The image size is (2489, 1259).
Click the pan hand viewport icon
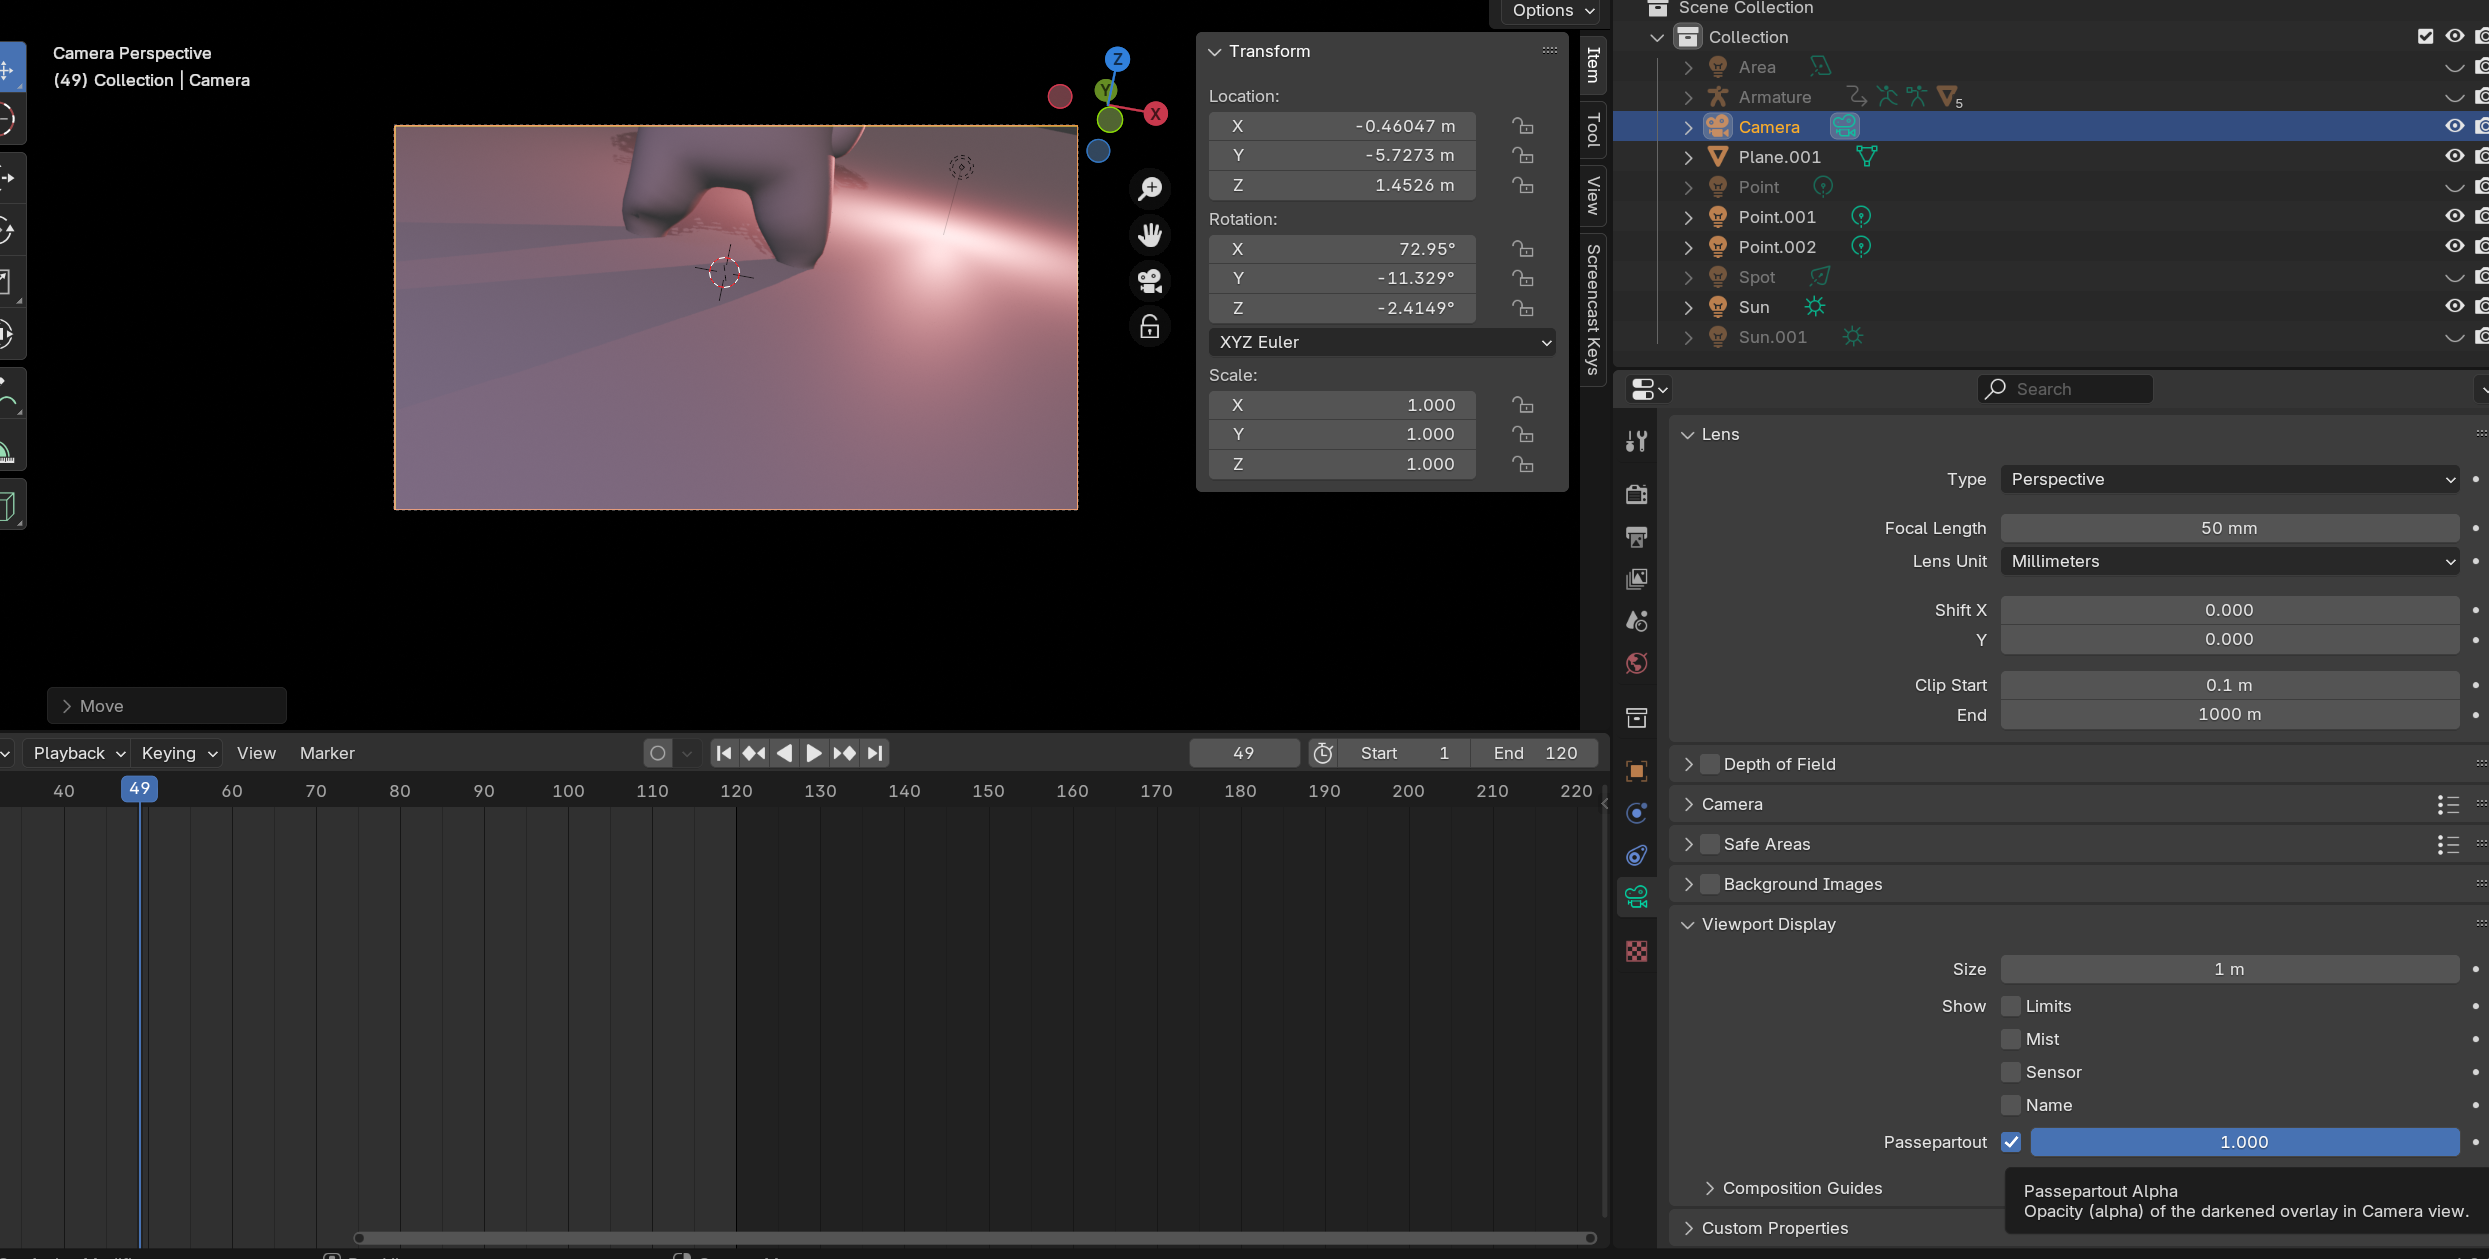pos(1150,235)
